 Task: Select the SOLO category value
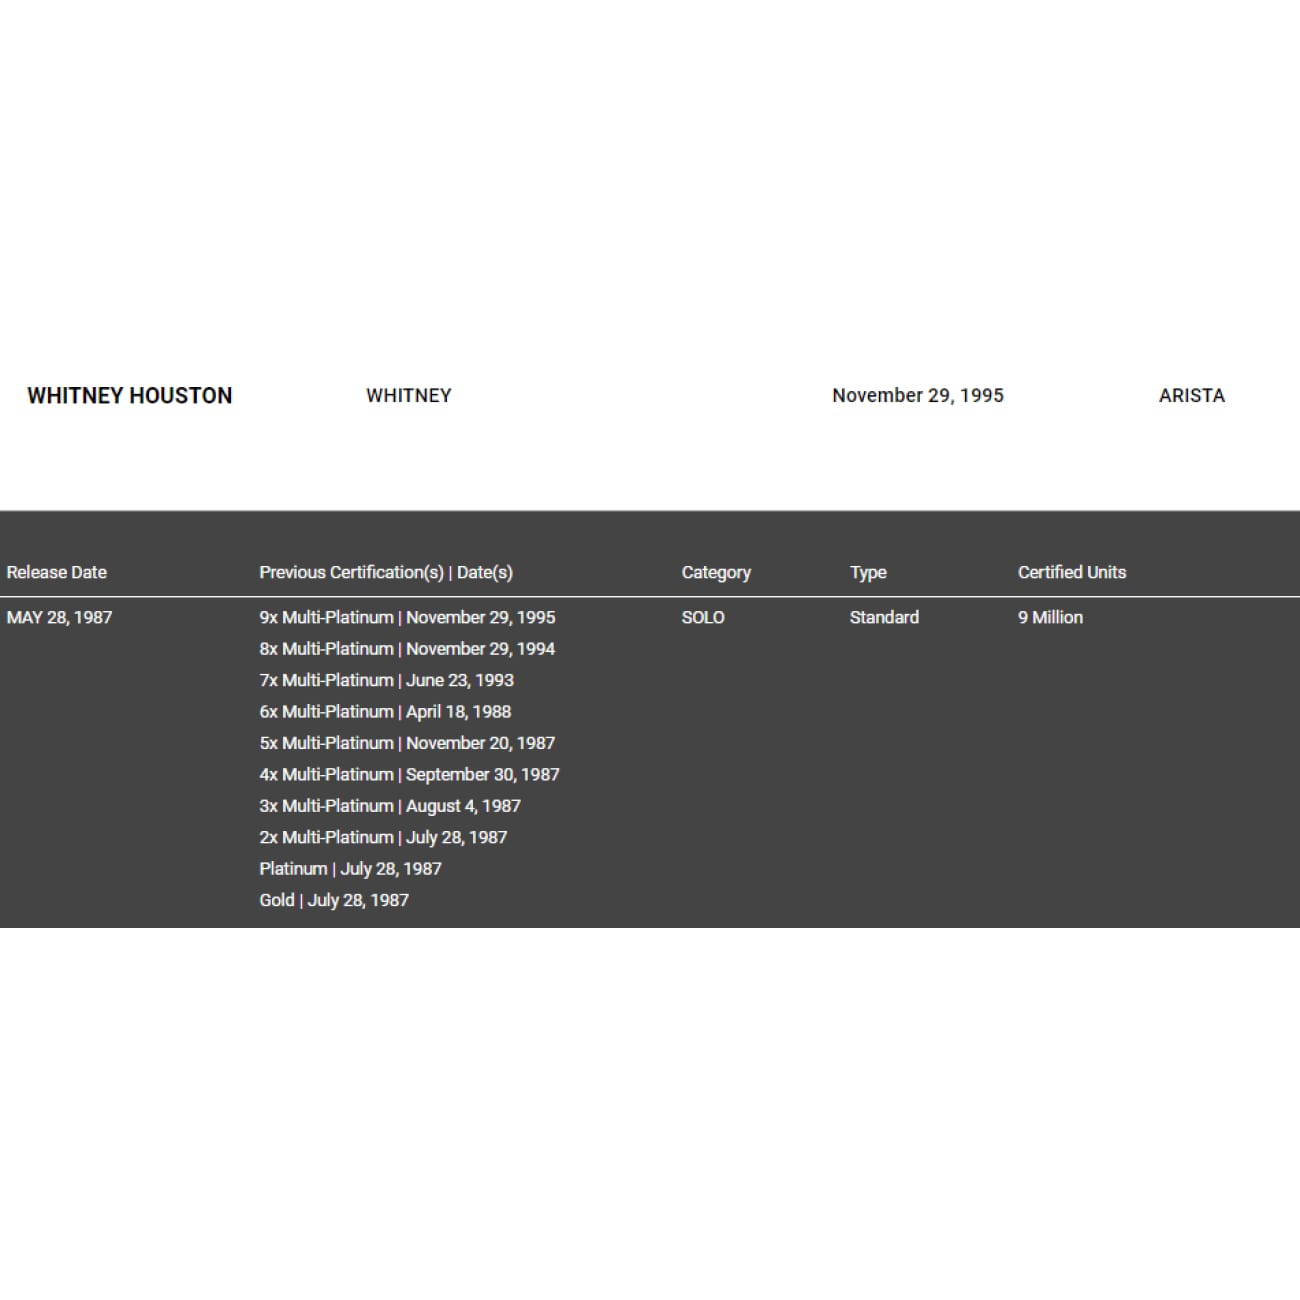[703, 618]
